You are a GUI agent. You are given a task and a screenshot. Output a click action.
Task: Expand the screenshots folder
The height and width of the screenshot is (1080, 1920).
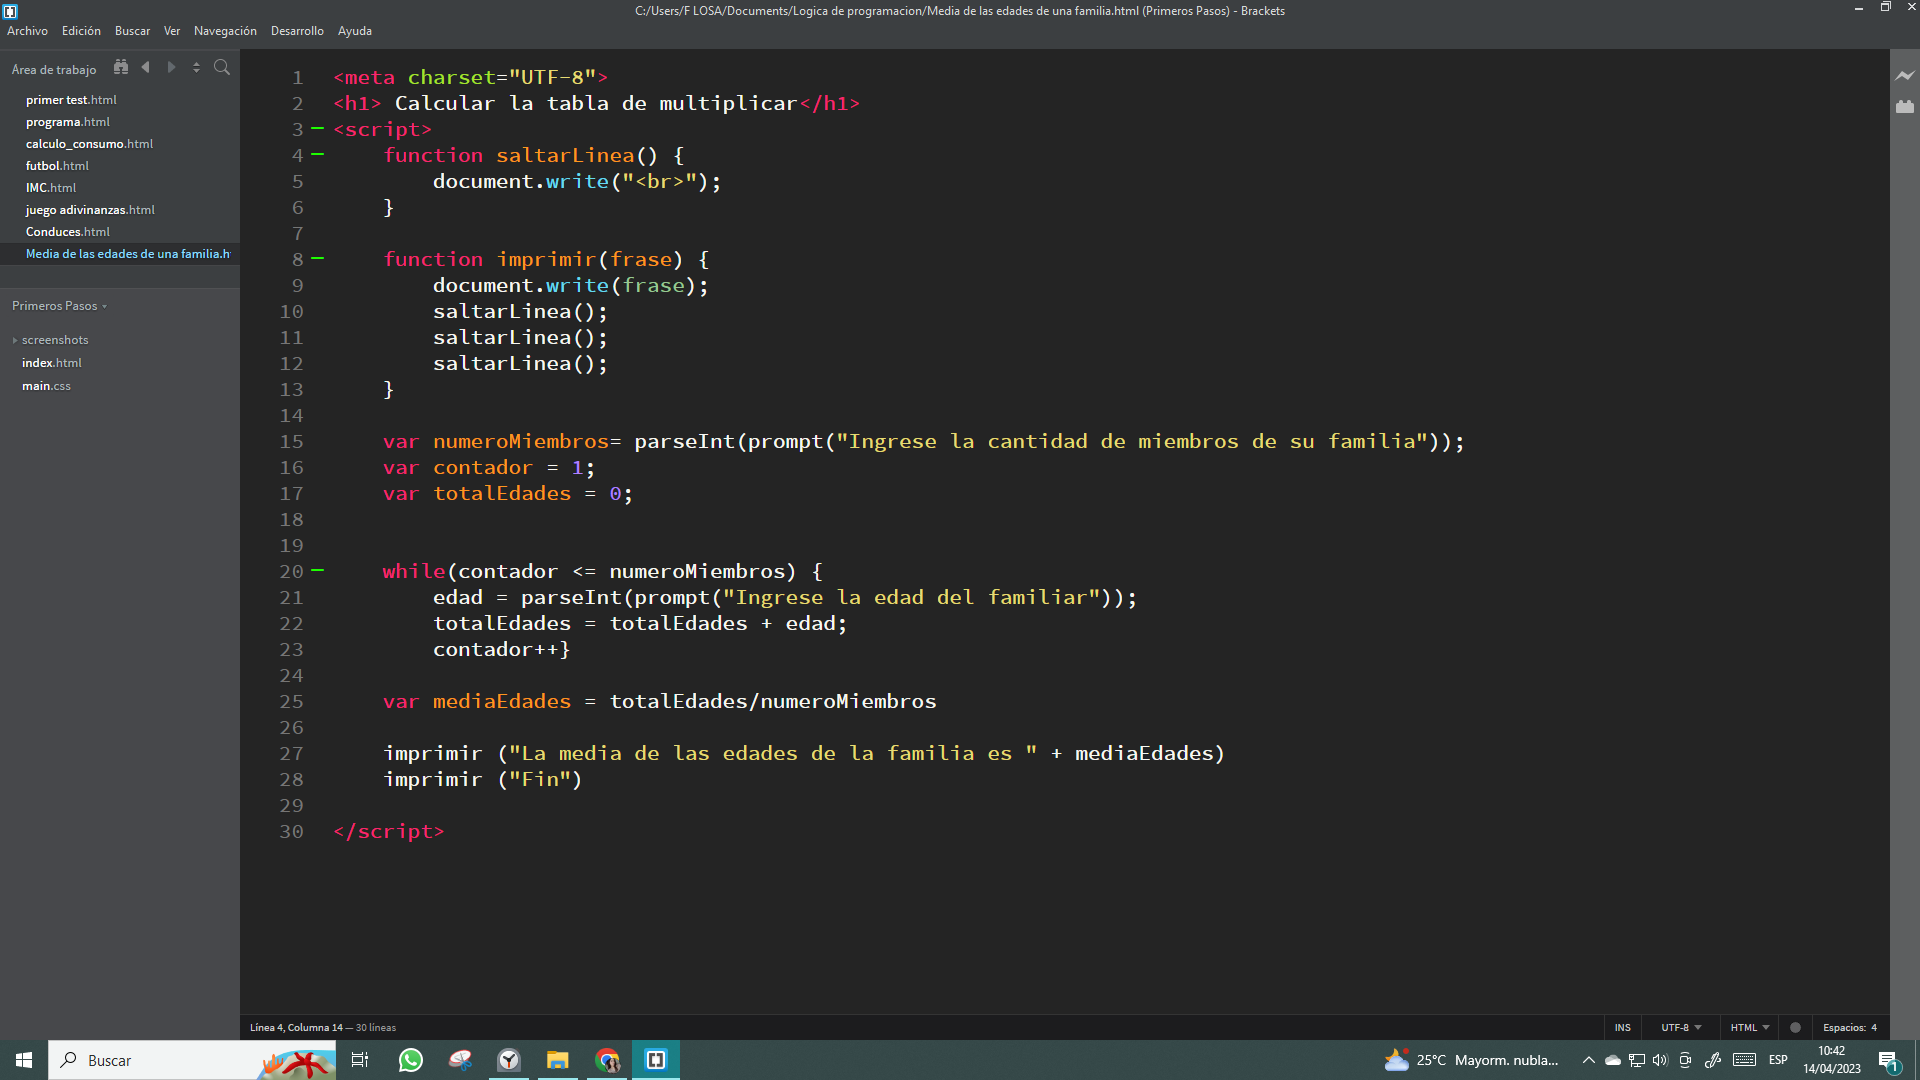coord(55,340)
